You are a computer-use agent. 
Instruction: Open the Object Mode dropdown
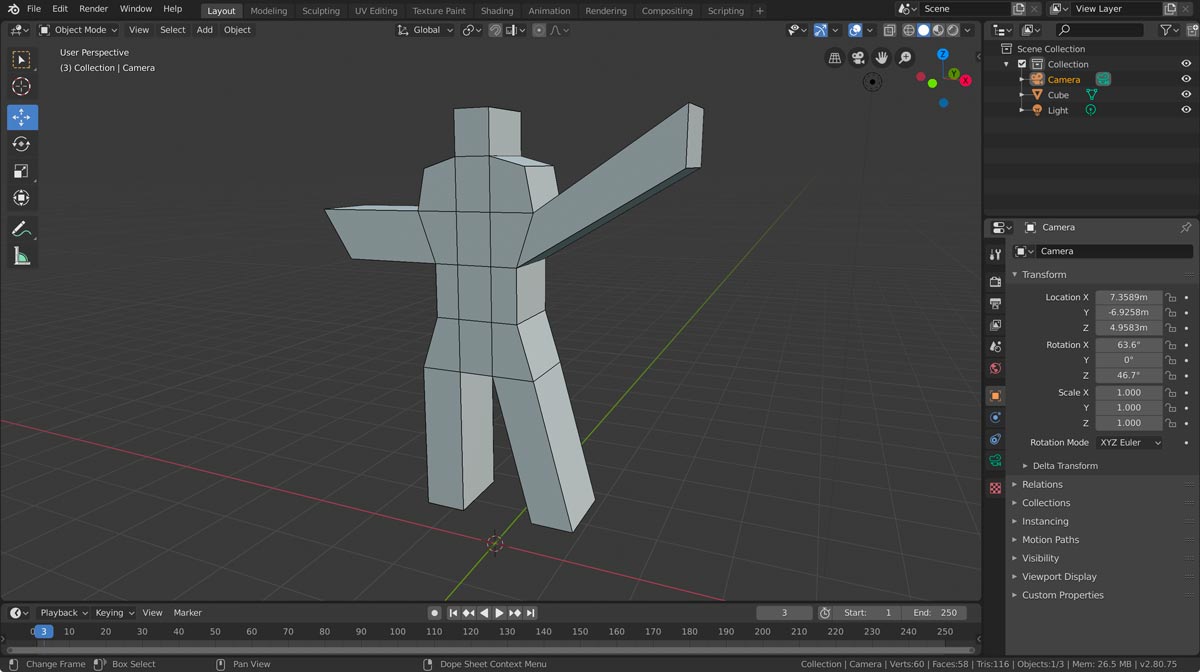pyautogui.click(x=80, y=30)
